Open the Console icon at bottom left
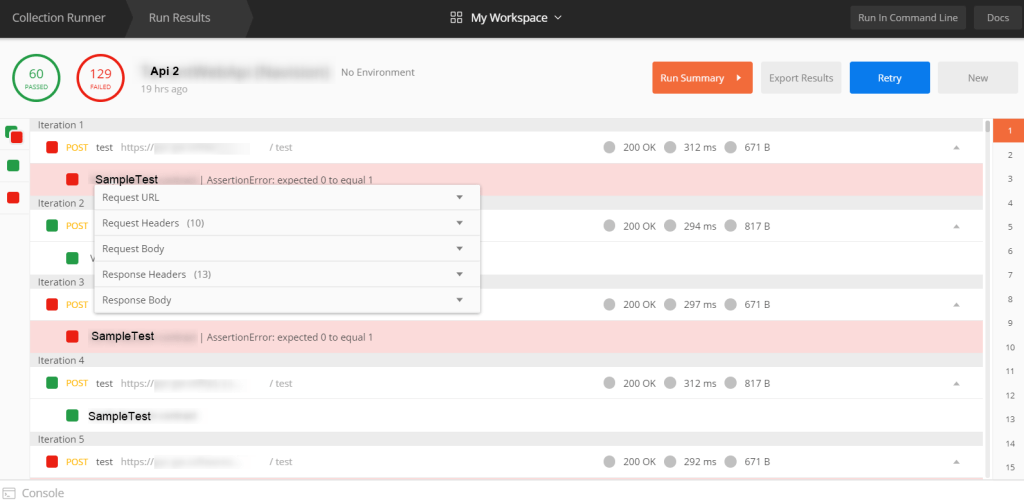Image resolution: width=1024 pixels, height=503 pixels. coord(9,493)
